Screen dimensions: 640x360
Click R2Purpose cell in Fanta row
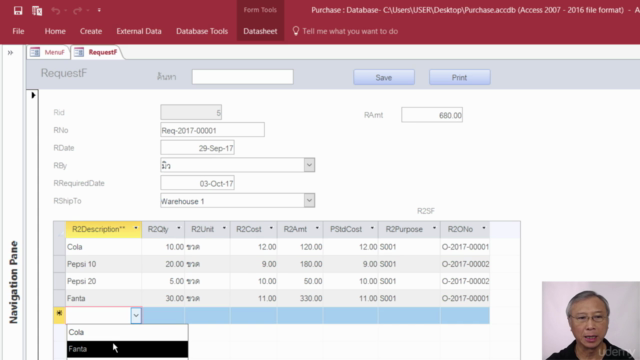click(409, 298)
